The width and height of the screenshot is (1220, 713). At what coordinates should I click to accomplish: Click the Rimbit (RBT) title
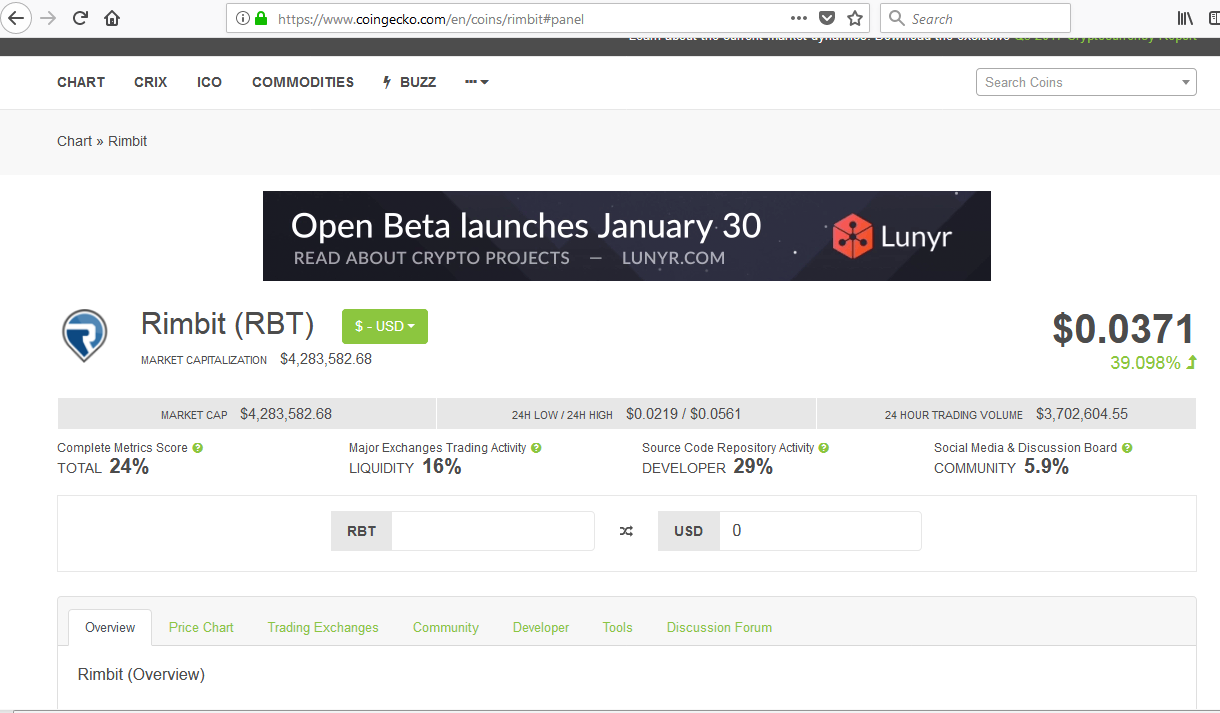pos(228,324)
